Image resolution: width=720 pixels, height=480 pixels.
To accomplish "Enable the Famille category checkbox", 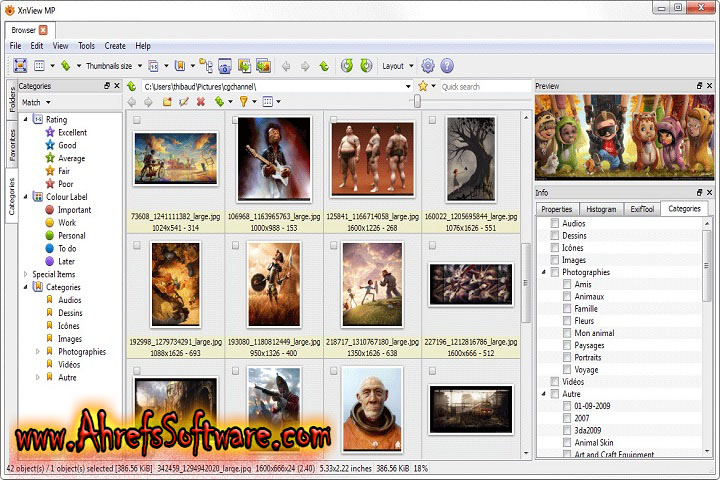I will pos(567,309).
